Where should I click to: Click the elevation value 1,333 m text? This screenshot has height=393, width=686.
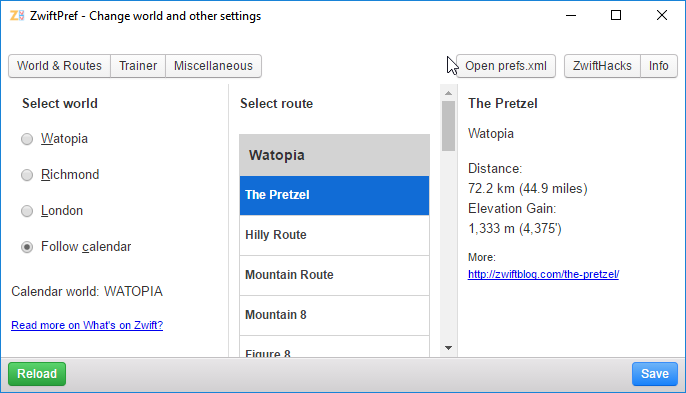tap(514, 228)
